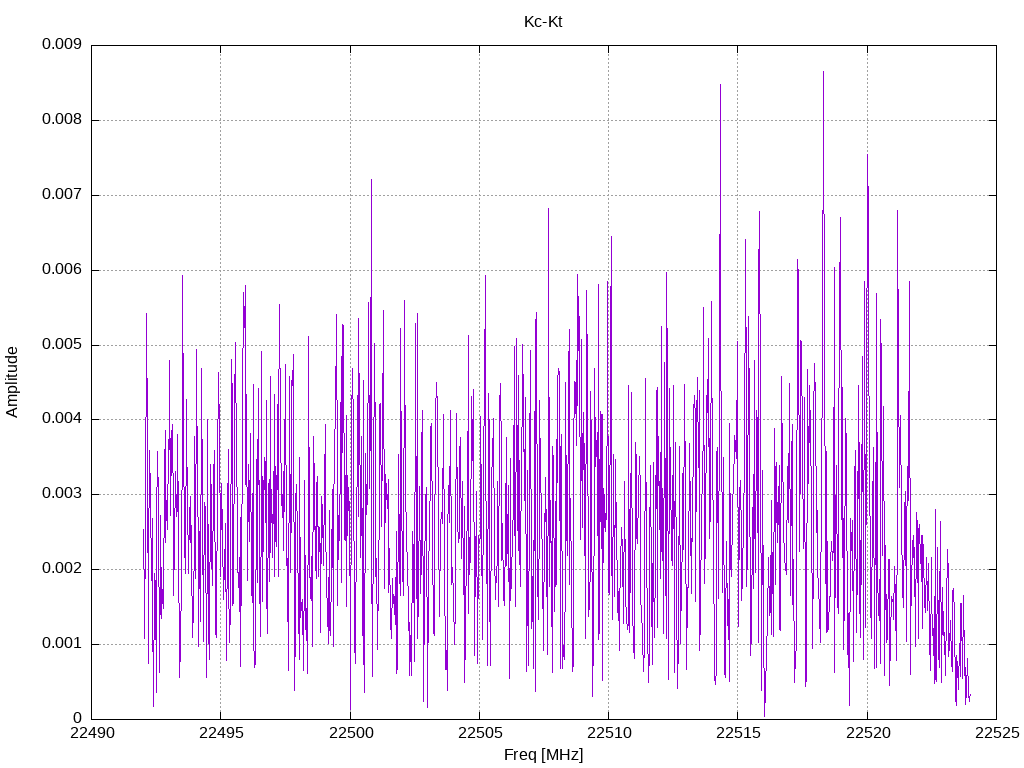Click x-axis tick label 22490

tap(92, 733)
